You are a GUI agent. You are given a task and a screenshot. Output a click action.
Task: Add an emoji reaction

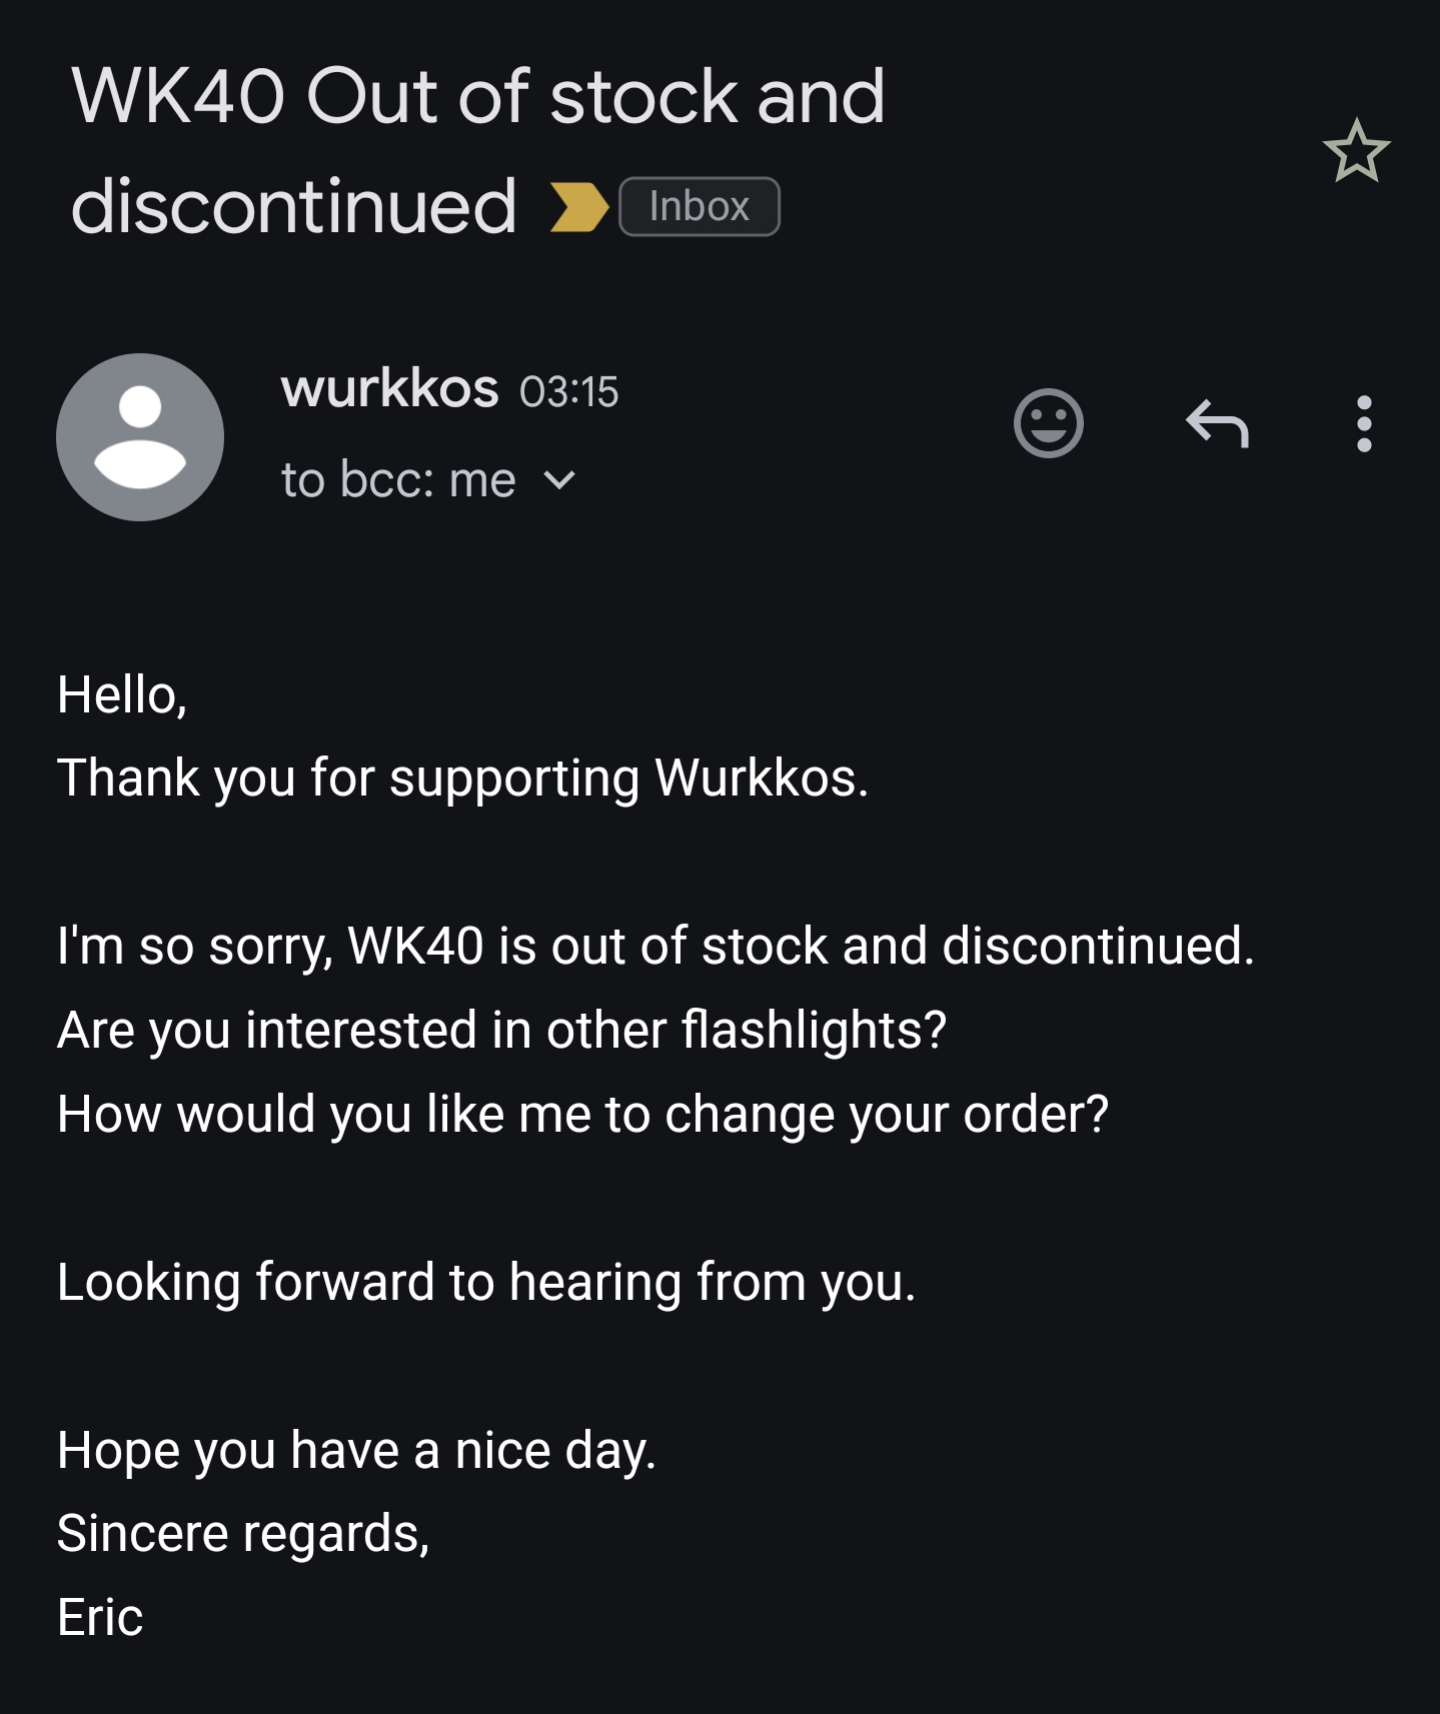(1048, 423)
